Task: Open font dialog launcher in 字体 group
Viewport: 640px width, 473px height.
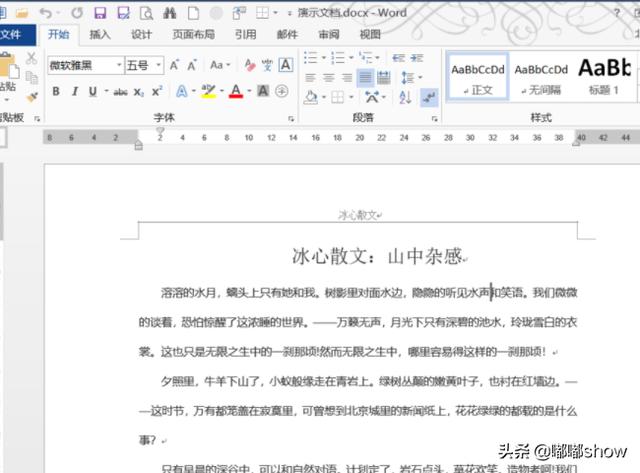Action: pos(291,119)
